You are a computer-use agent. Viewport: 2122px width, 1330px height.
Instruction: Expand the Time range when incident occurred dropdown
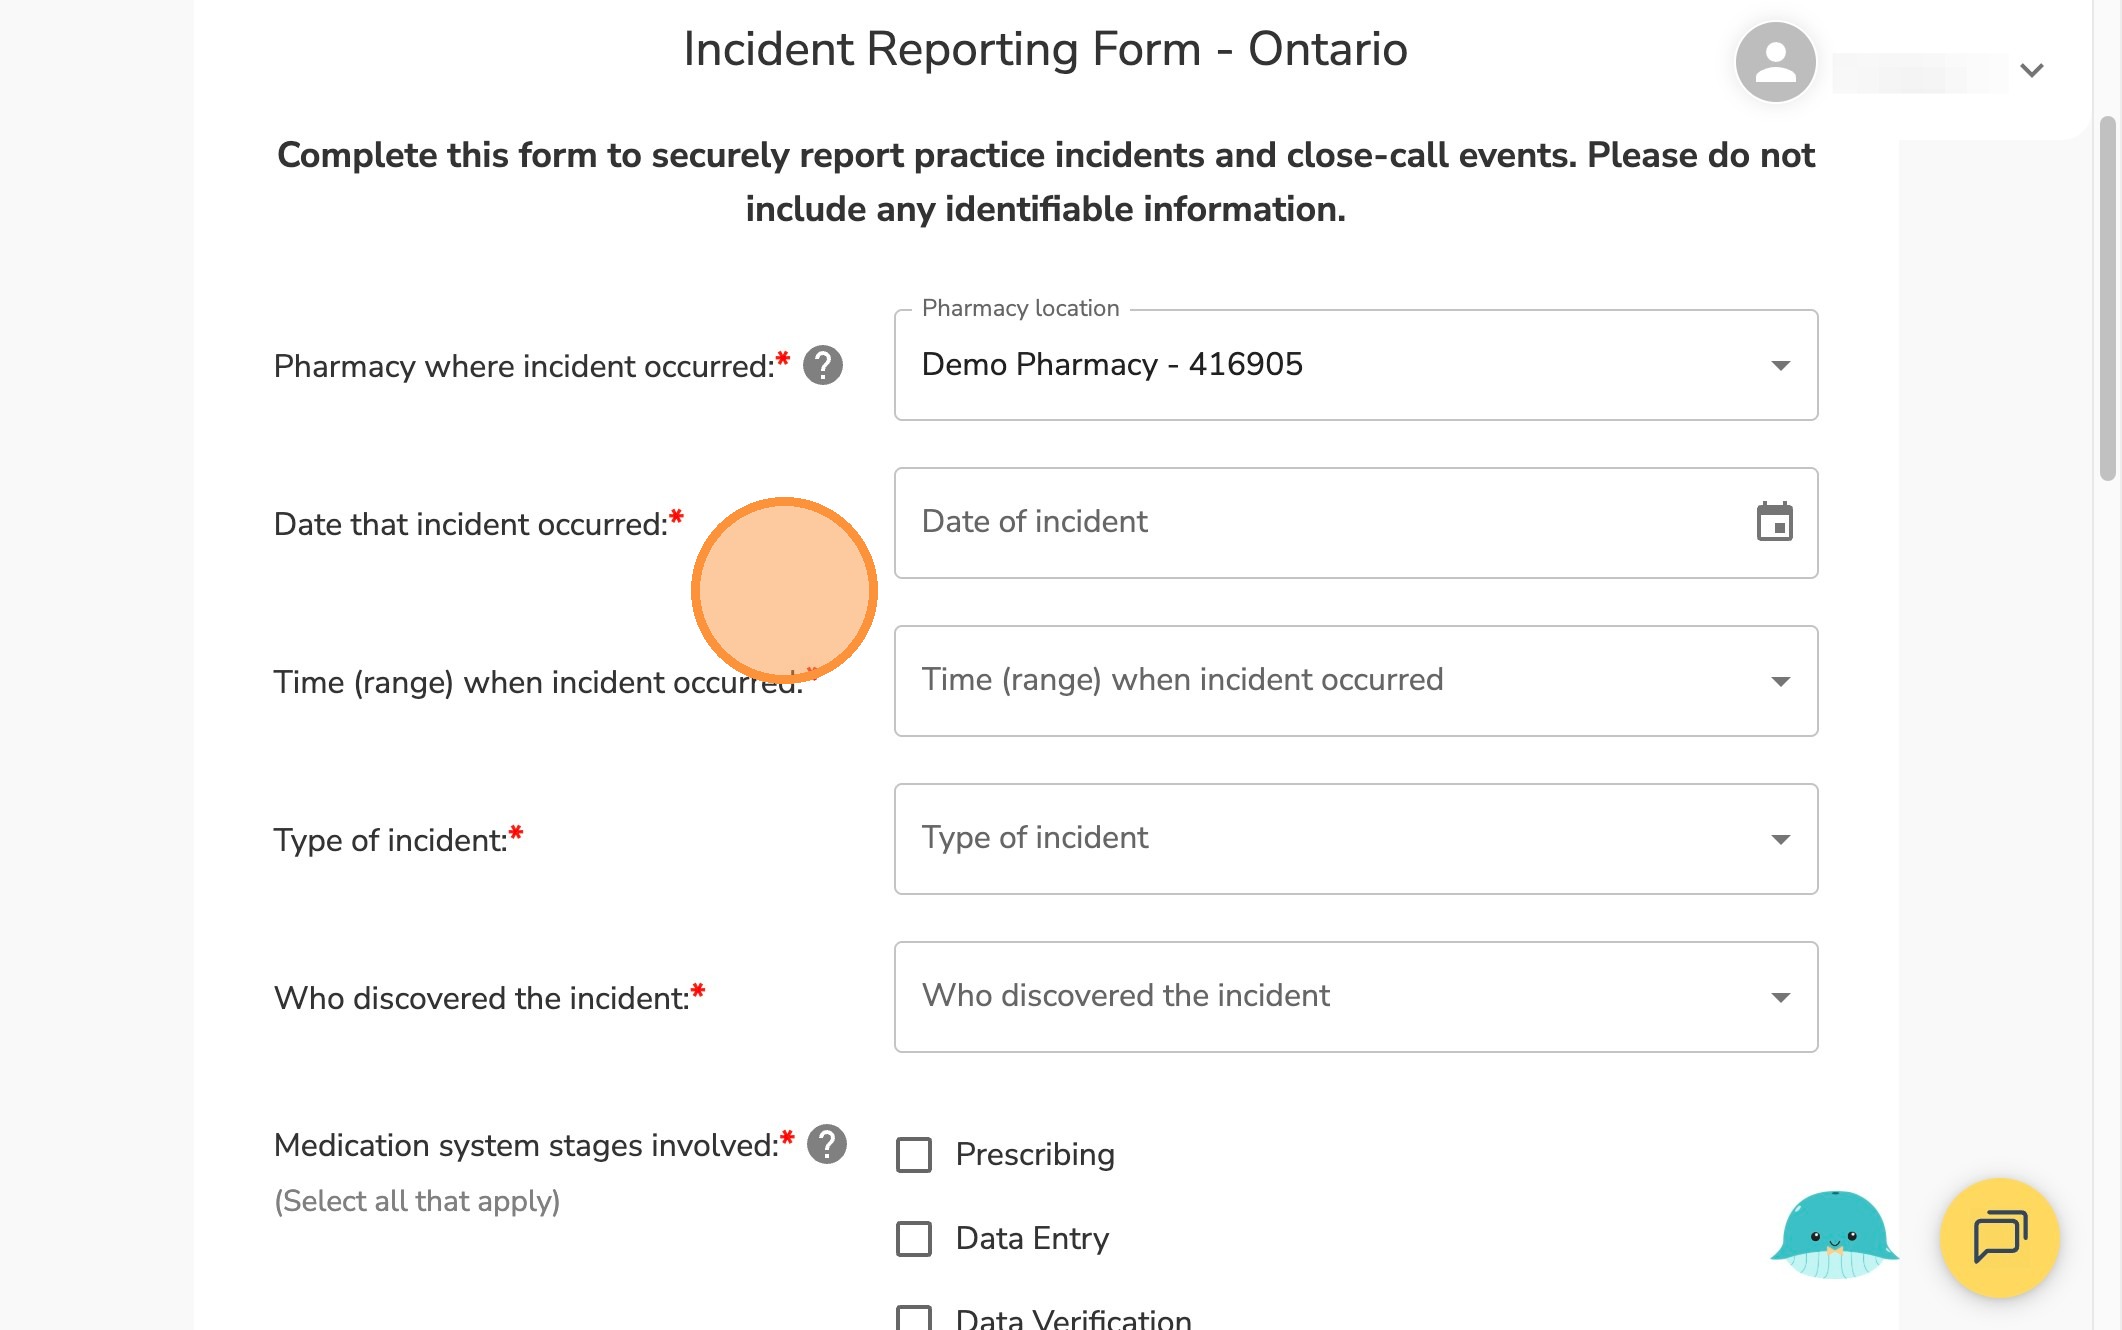tap(1355, 681)
